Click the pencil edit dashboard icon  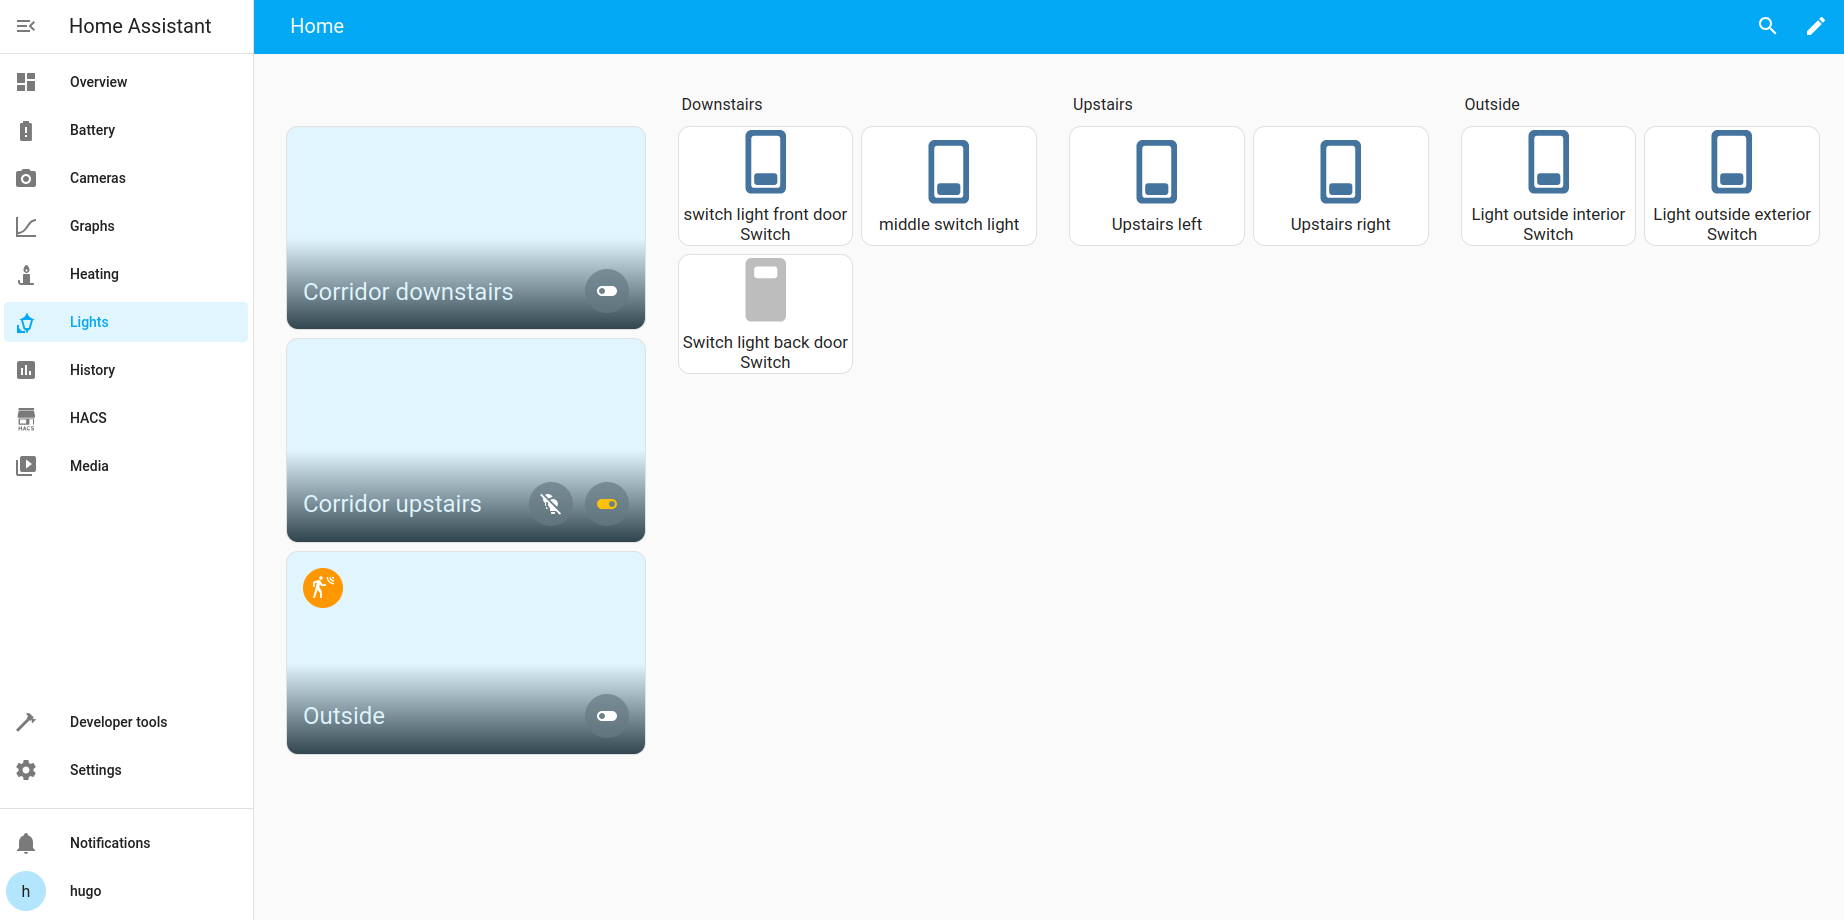click(x=1815, y=26)
